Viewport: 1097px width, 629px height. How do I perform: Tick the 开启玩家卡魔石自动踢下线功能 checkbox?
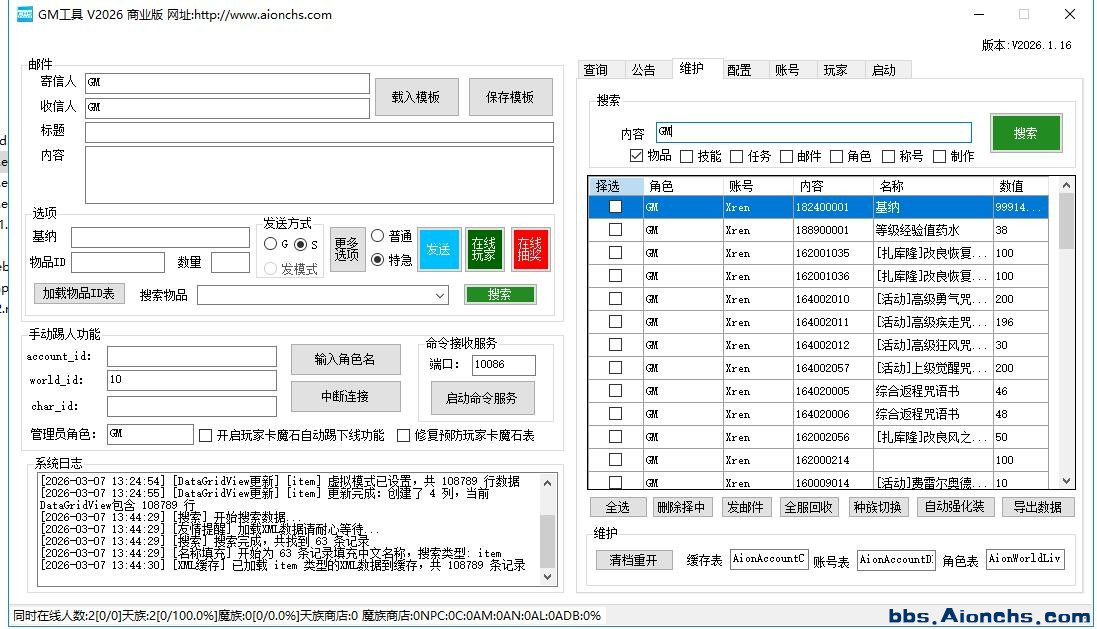(x=206, y=435)
